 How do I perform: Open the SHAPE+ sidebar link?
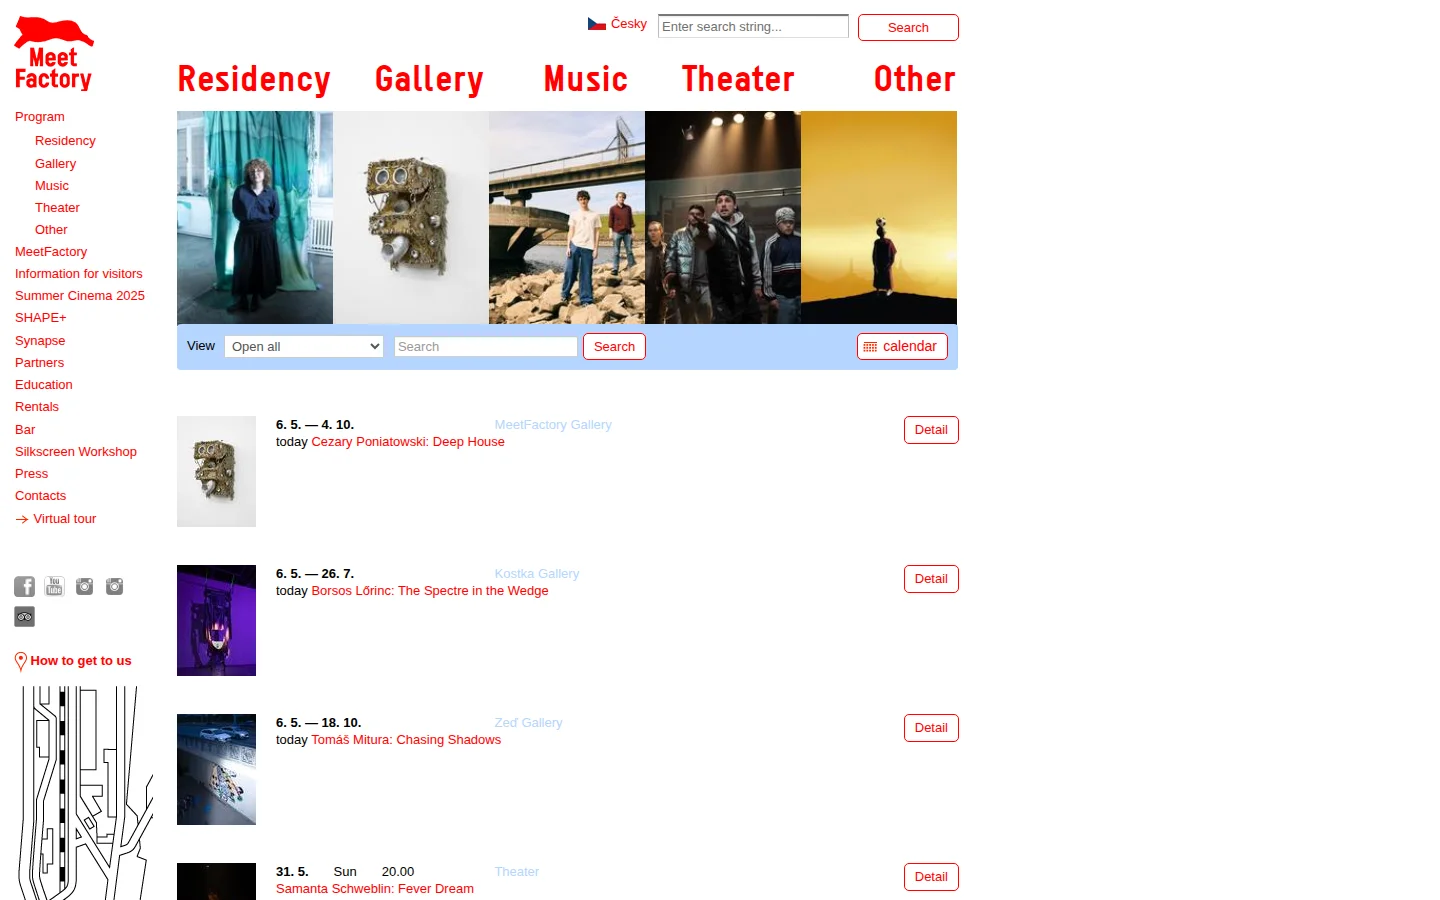coord(41,318)
